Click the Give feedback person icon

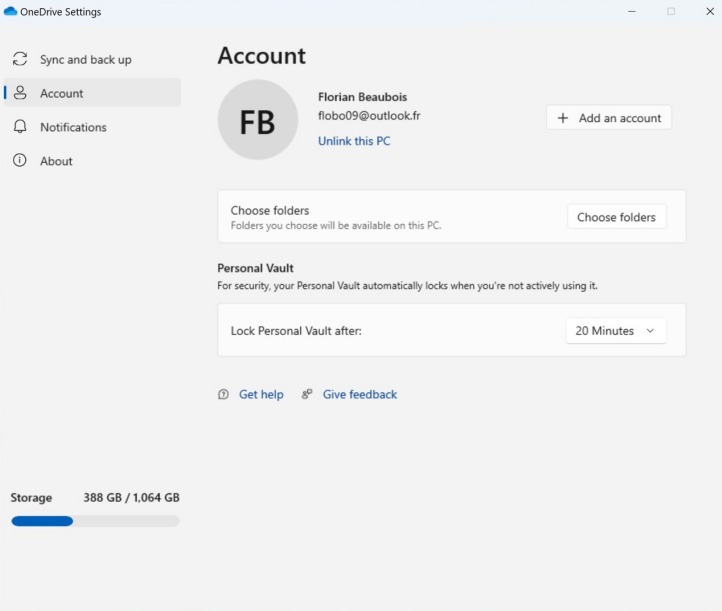pos(307,394)
